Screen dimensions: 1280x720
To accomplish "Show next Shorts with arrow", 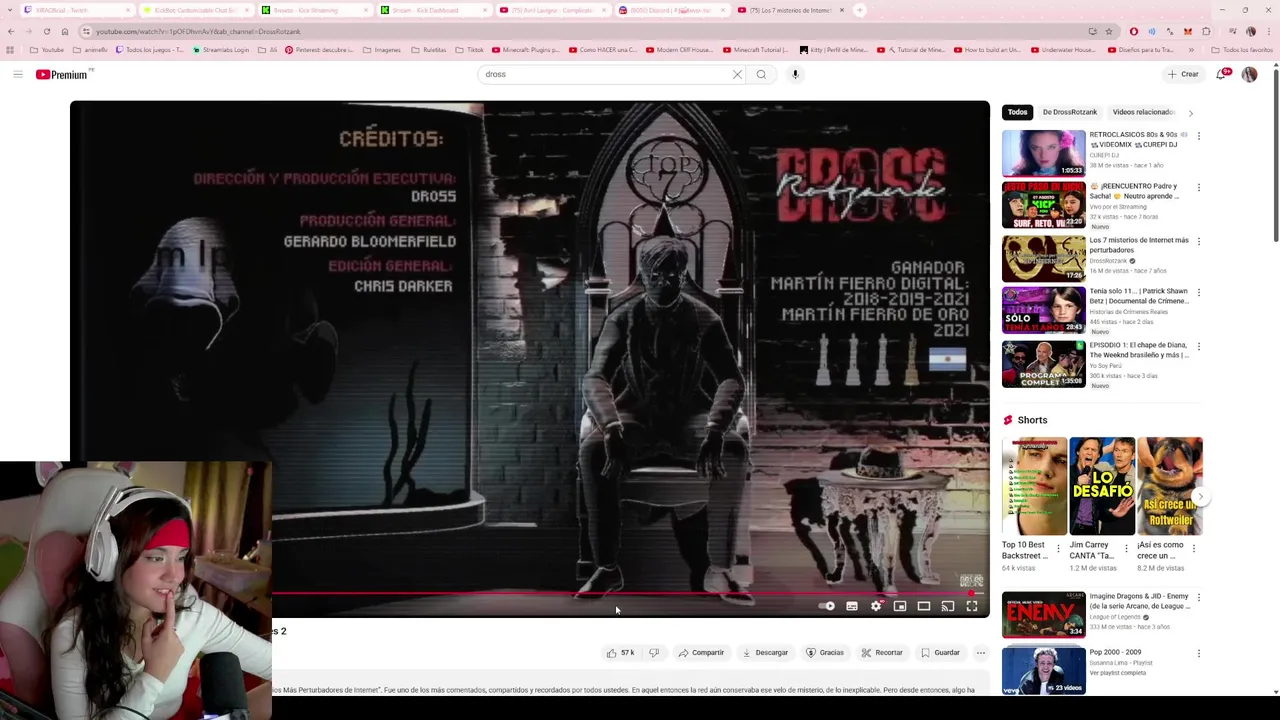I will pos(1200,497).
